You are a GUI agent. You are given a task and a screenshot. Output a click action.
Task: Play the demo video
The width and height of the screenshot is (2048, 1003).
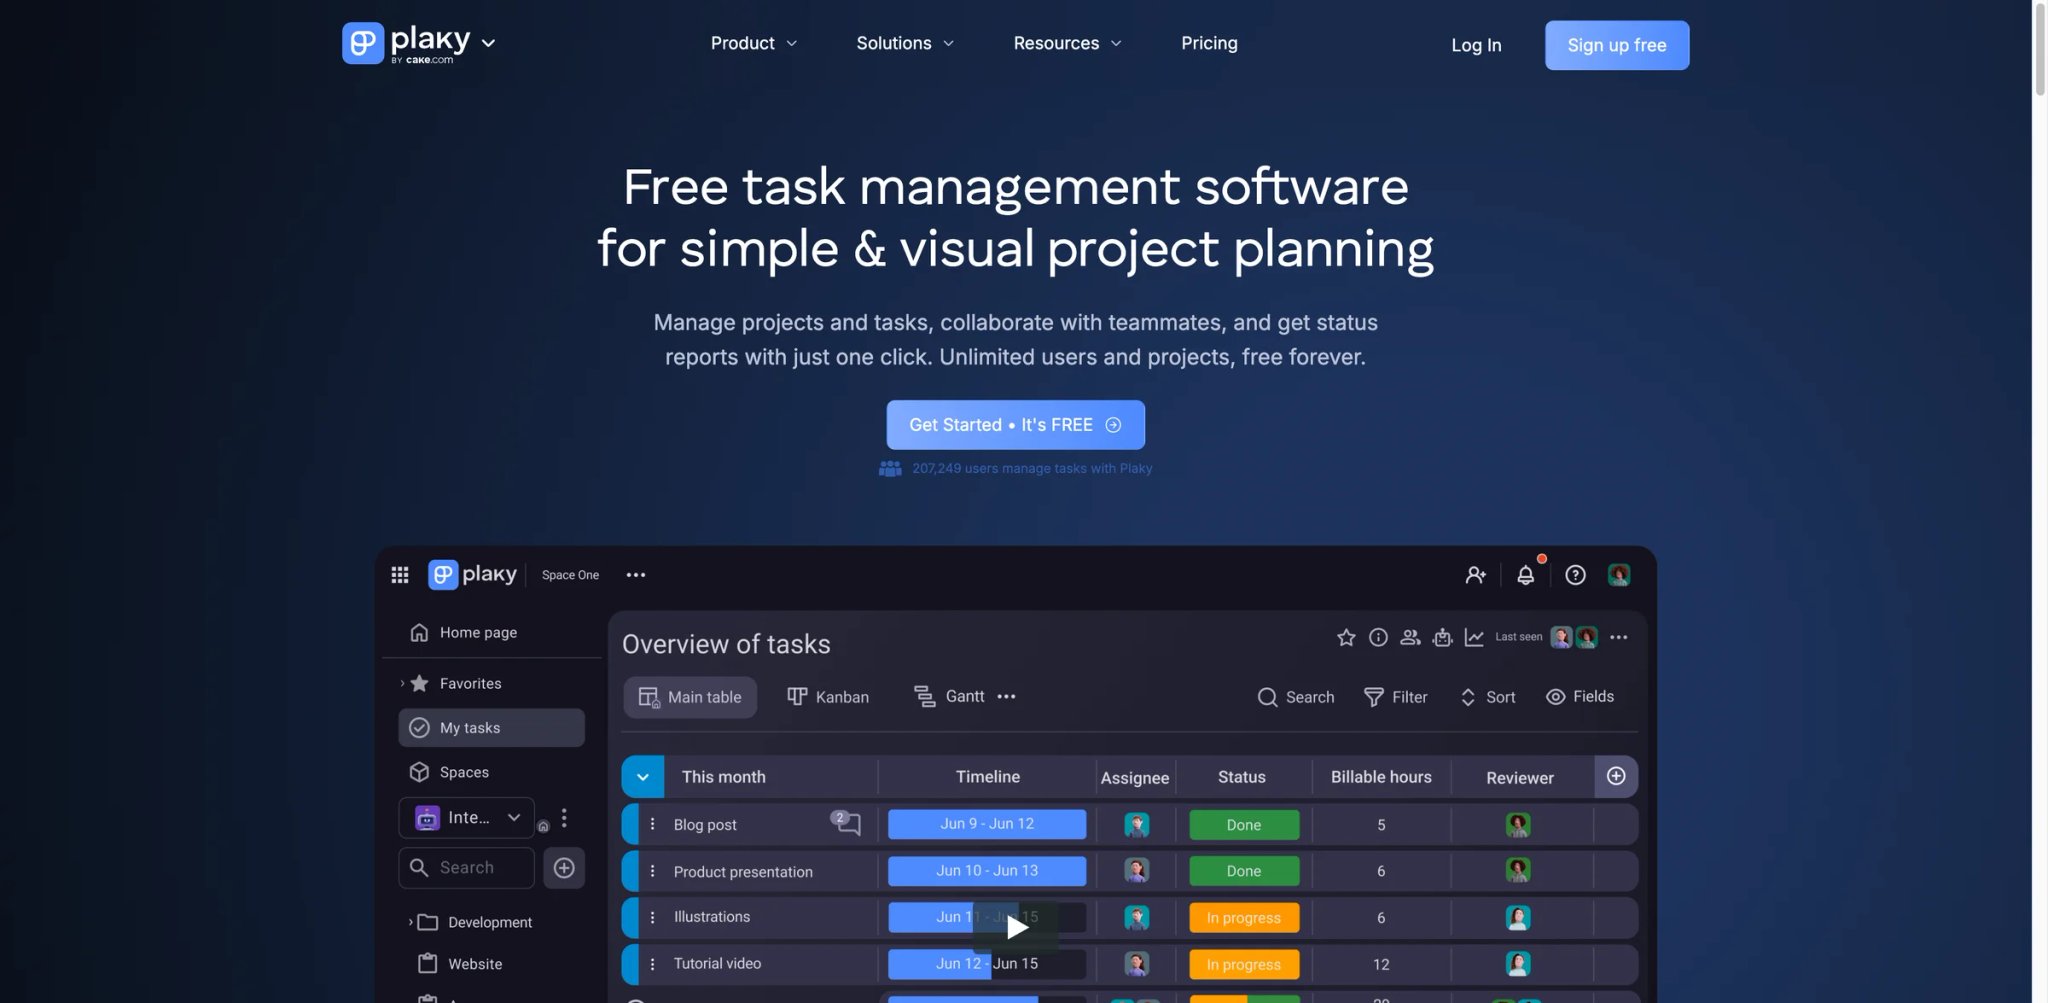(1016, 928)
